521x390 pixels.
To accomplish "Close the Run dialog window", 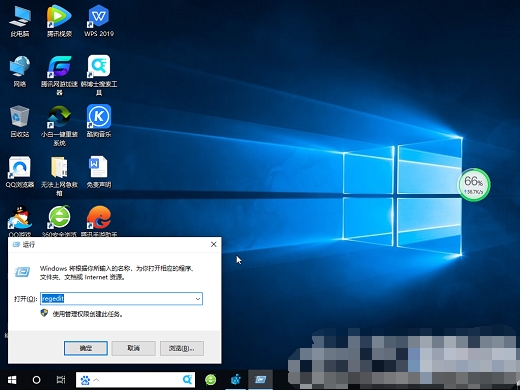I will coord(214,244).
